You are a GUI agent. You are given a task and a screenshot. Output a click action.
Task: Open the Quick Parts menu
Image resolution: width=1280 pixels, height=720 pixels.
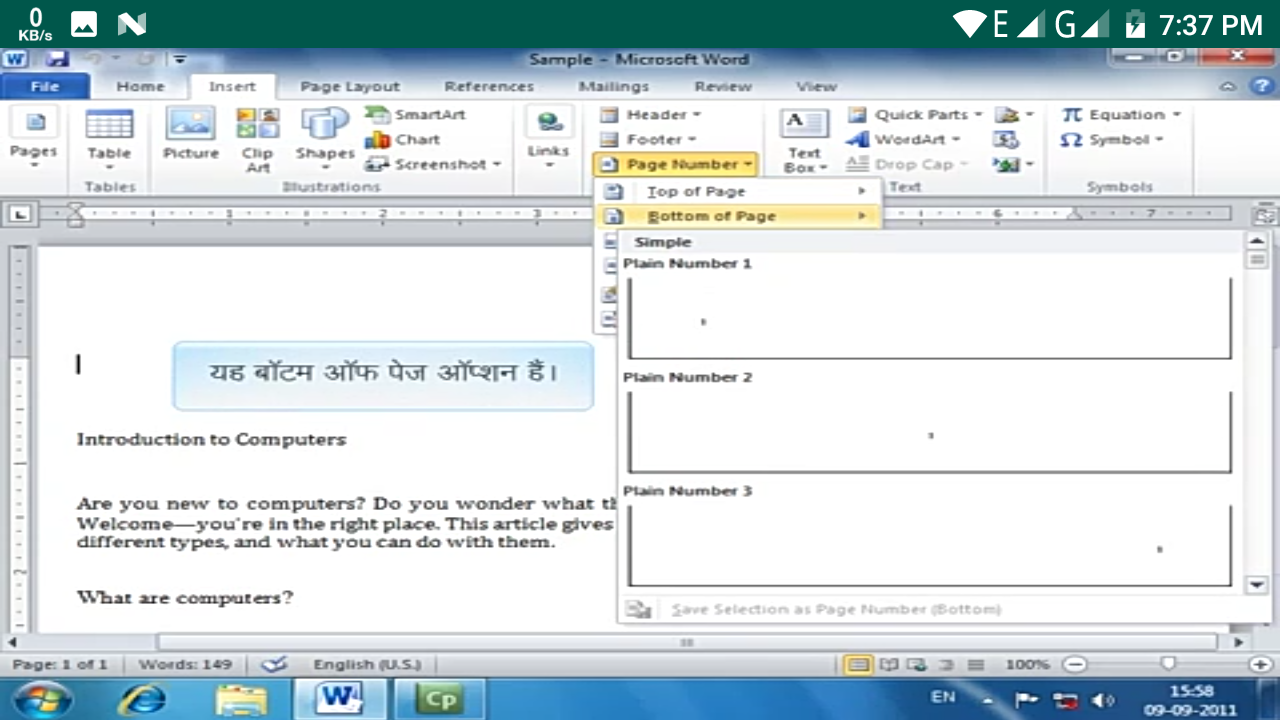[915, 114]
